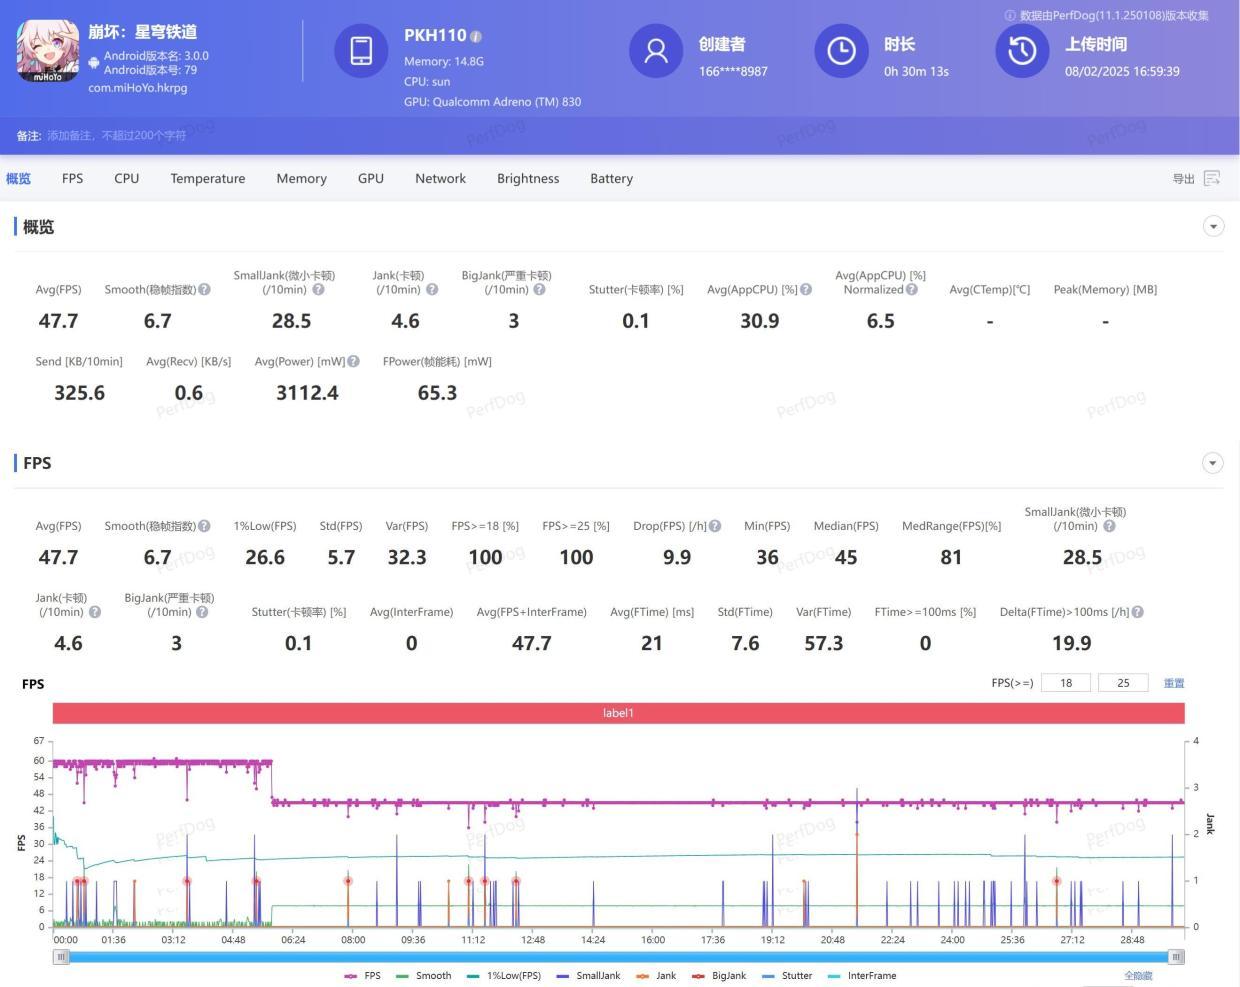This screenshot has height=987, width=1240.
Task: Click help icon beside Avg(Power) [mW]
Action: pos(353,362)
